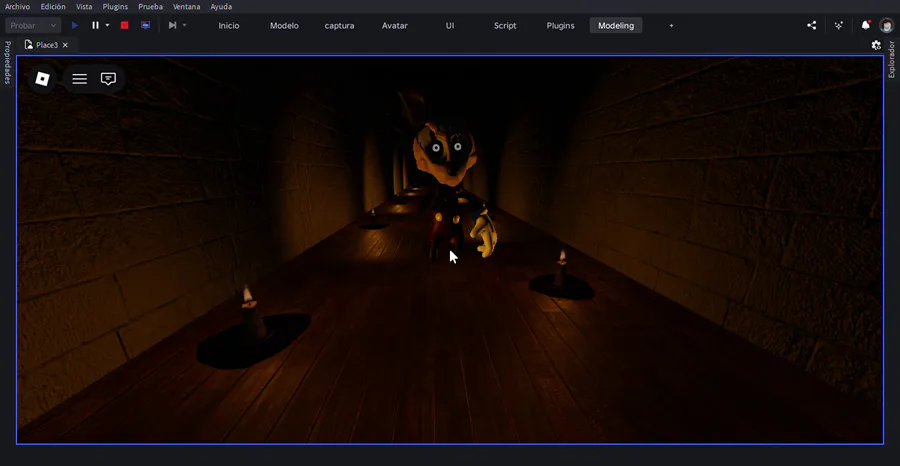The width and height of the screenshot is (900, 466).
Task: Open the Probar test mode dropdown
Action: pos(33,25)
